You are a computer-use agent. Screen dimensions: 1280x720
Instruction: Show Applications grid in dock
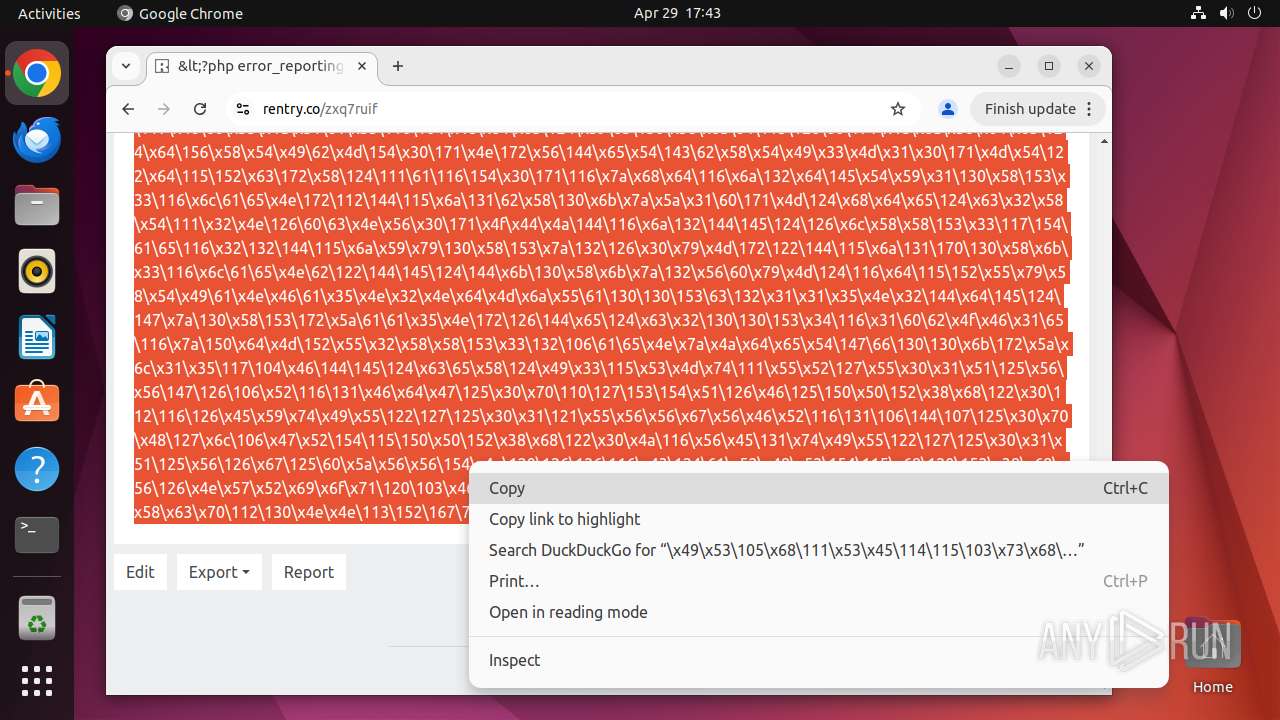pos(37,682)
